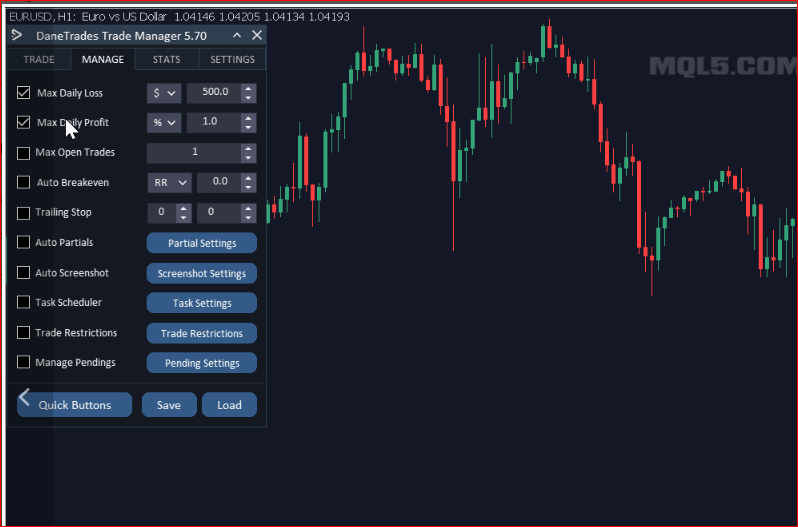Click the Save button
798x527 pixels.
click(x=169, y=405)
